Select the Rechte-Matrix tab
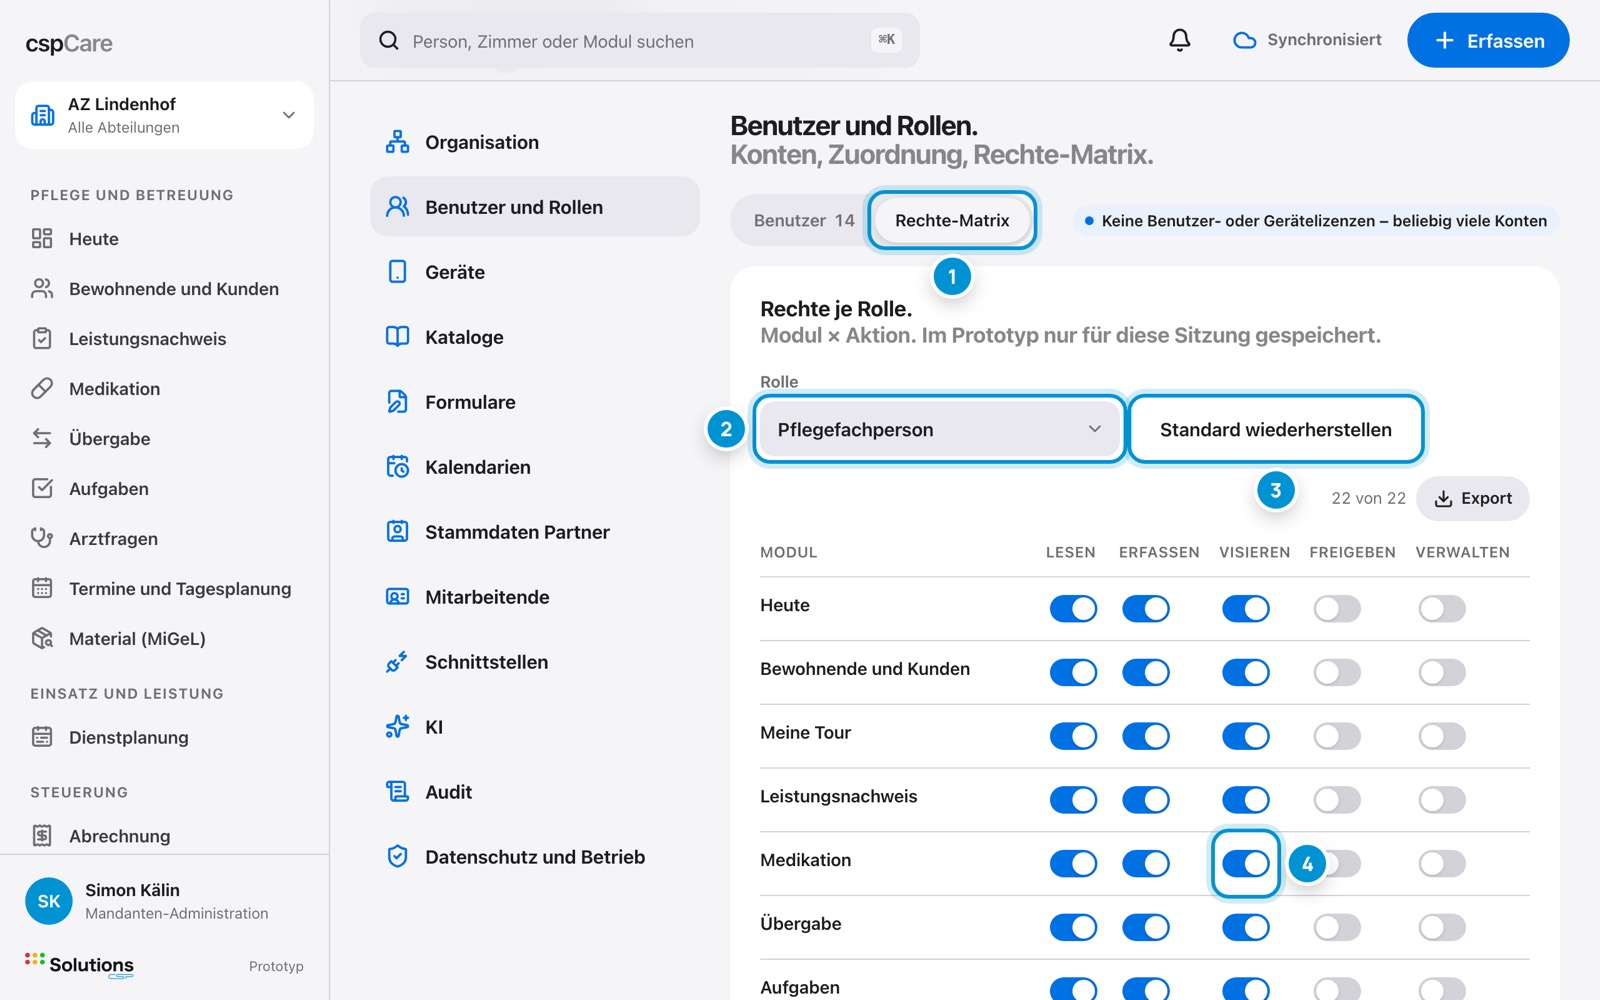 coord(952,220)
